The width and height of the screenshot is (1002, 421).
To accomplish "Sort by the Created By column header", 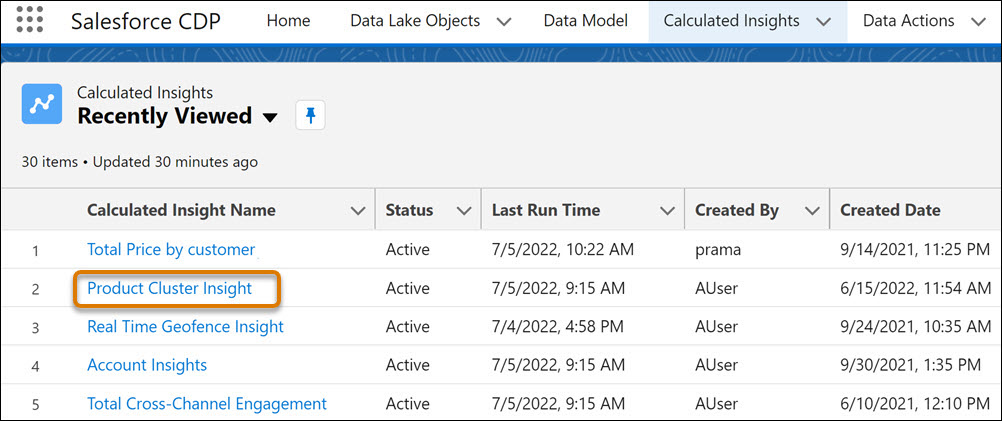I will pyautogui.click(x=737, y=210).
